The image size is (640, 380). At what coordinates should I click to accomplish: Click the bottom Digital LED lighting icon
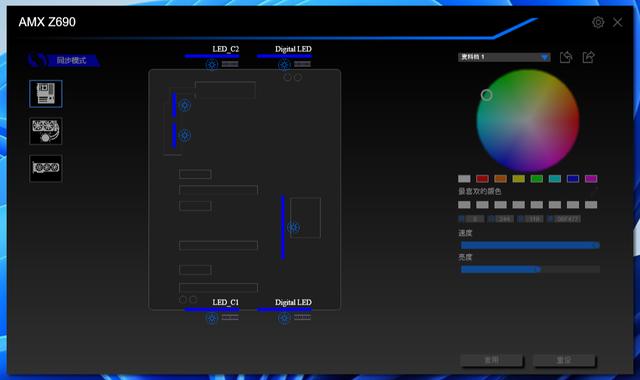click(x=284, y=318)
